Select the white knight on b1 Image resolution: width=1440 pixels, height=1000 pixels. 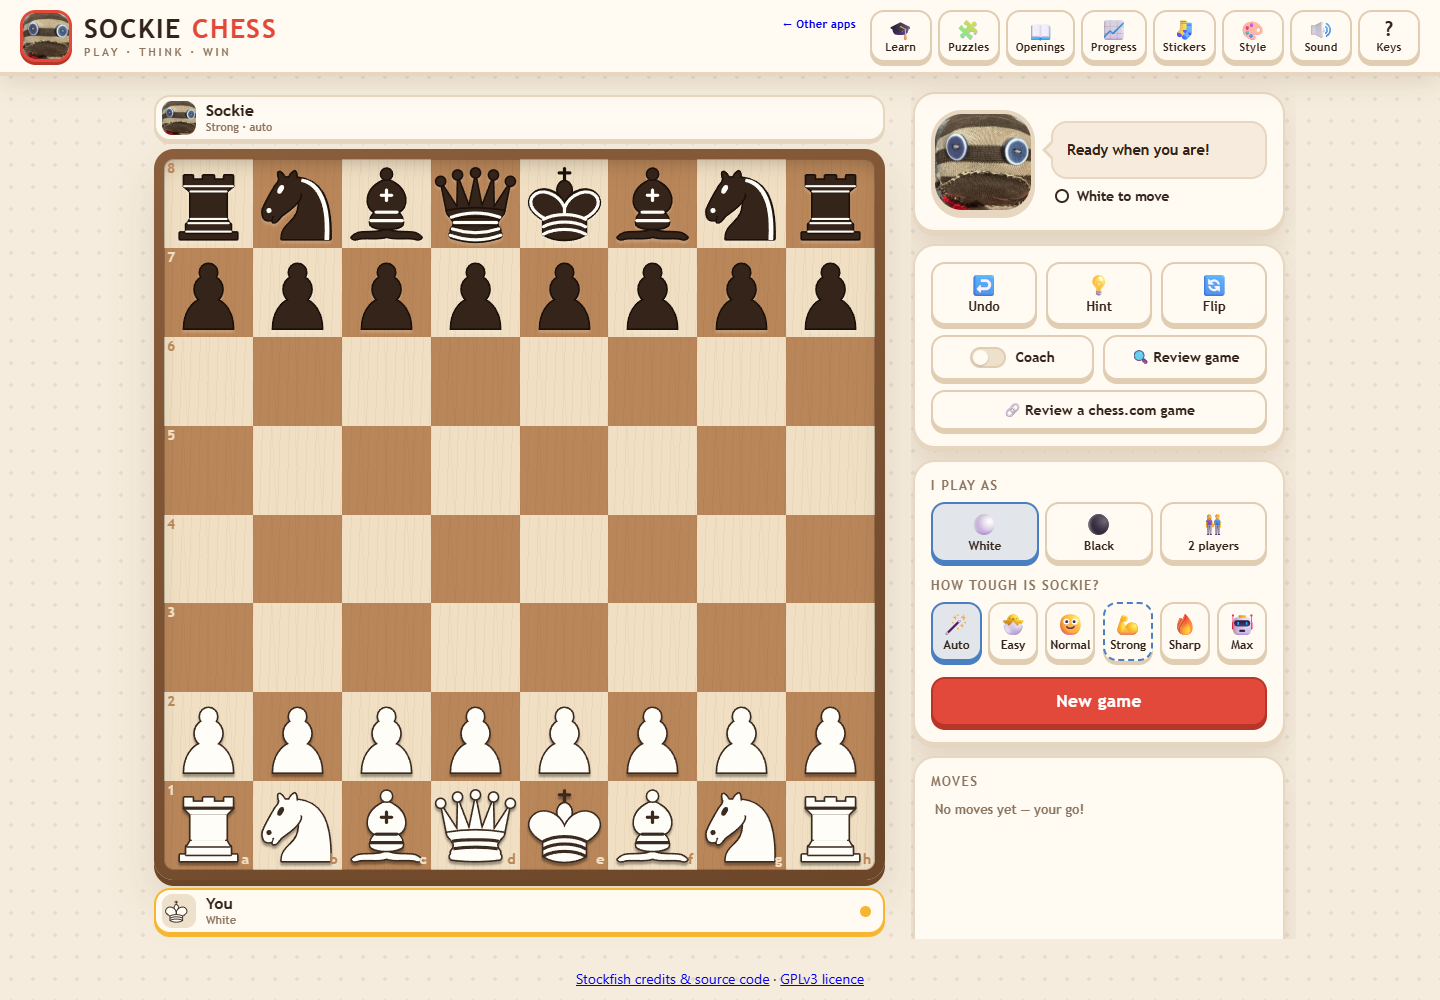pos(297,827)
